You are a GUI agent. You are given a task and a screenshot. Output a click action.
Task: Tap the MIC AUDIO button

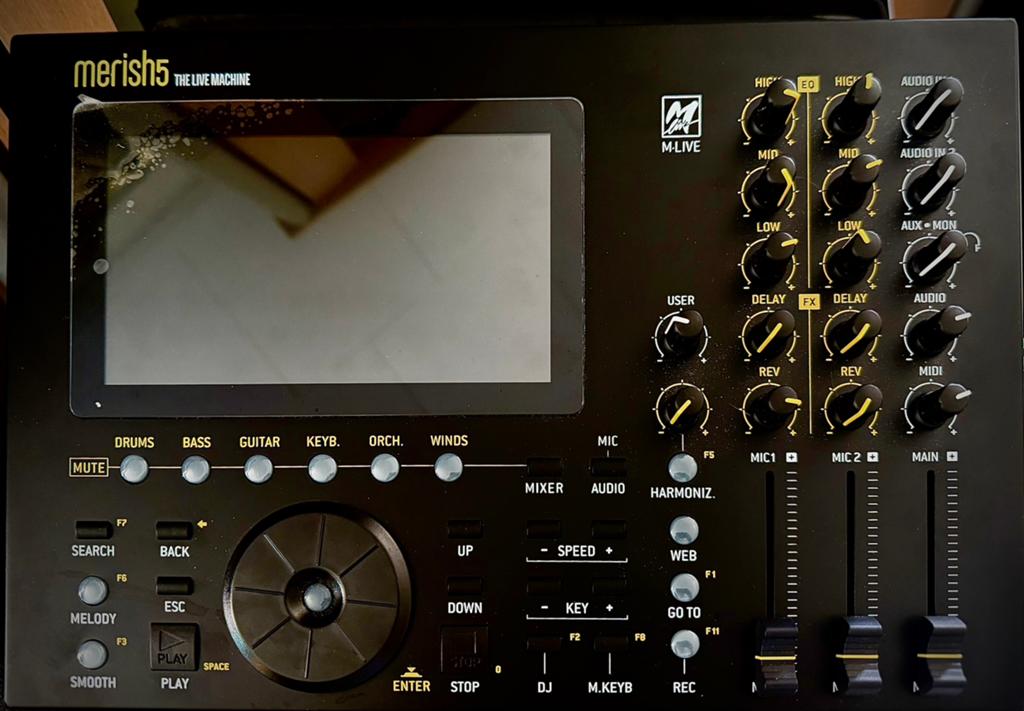[x=607, y=466]
